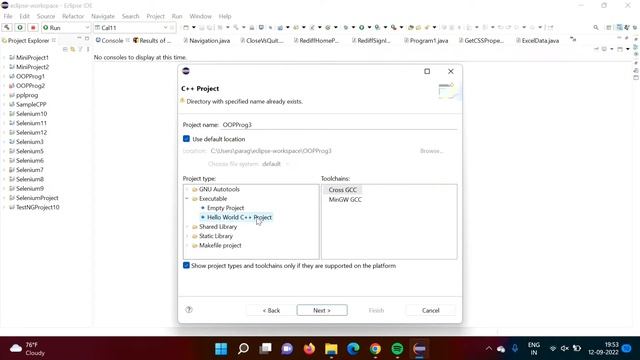Viewport: 640px width, 360px height.
Task: Click the Back button
Action: click(271, 310)
